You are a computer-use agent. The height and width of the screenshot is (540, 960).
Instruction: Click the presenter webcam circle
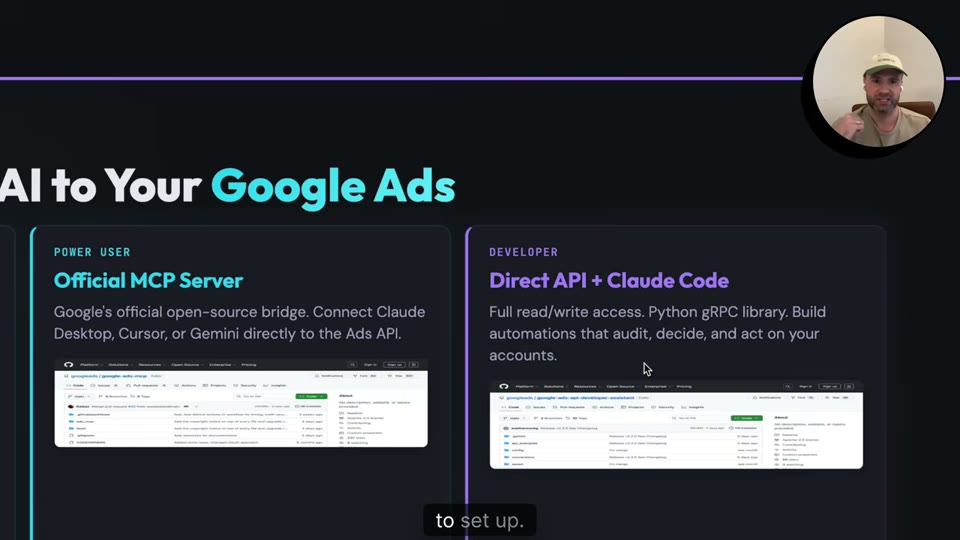pos(878,81)
